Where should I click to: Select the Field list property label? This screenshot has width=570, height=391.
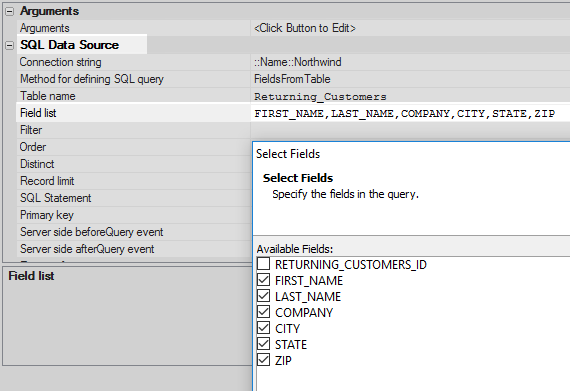[x=38, y=113]
